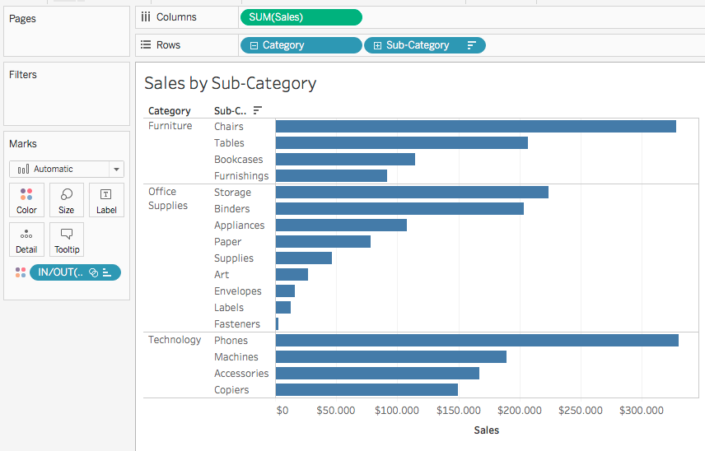Open the Size marks card
The width and height of the screenshot is (705, 451).
[x=66, y=200]
